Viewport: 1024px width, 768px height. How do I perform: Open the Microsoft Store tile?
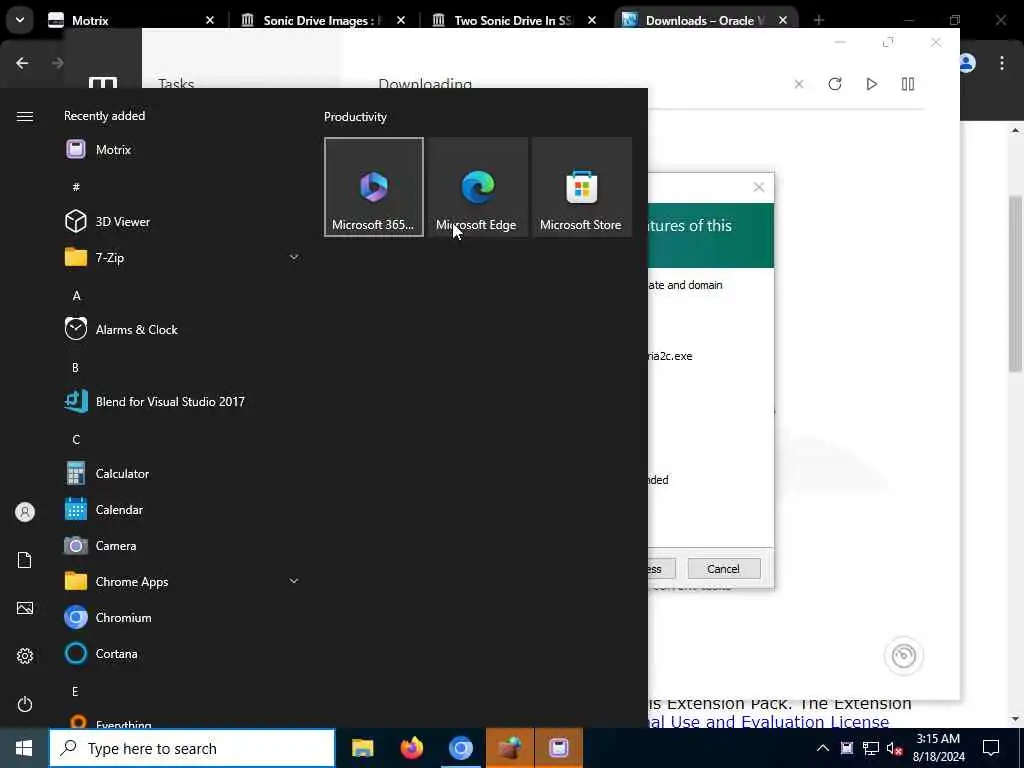click(582, 187)
